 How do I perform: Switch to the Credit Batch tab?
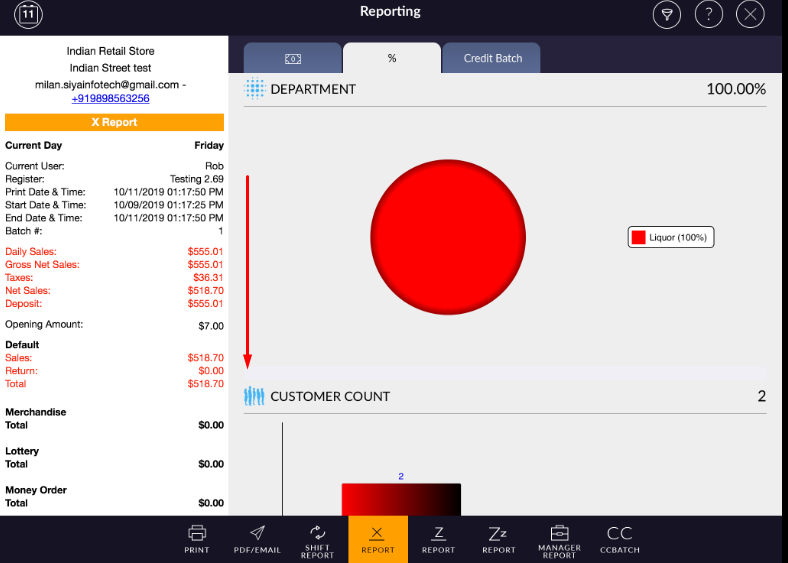point(492,58)
